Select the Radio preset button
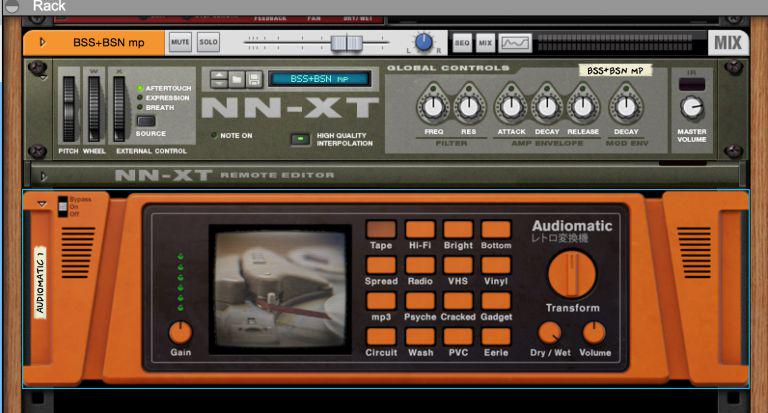This screenshot has height=413, width=768. pos(420,265)
